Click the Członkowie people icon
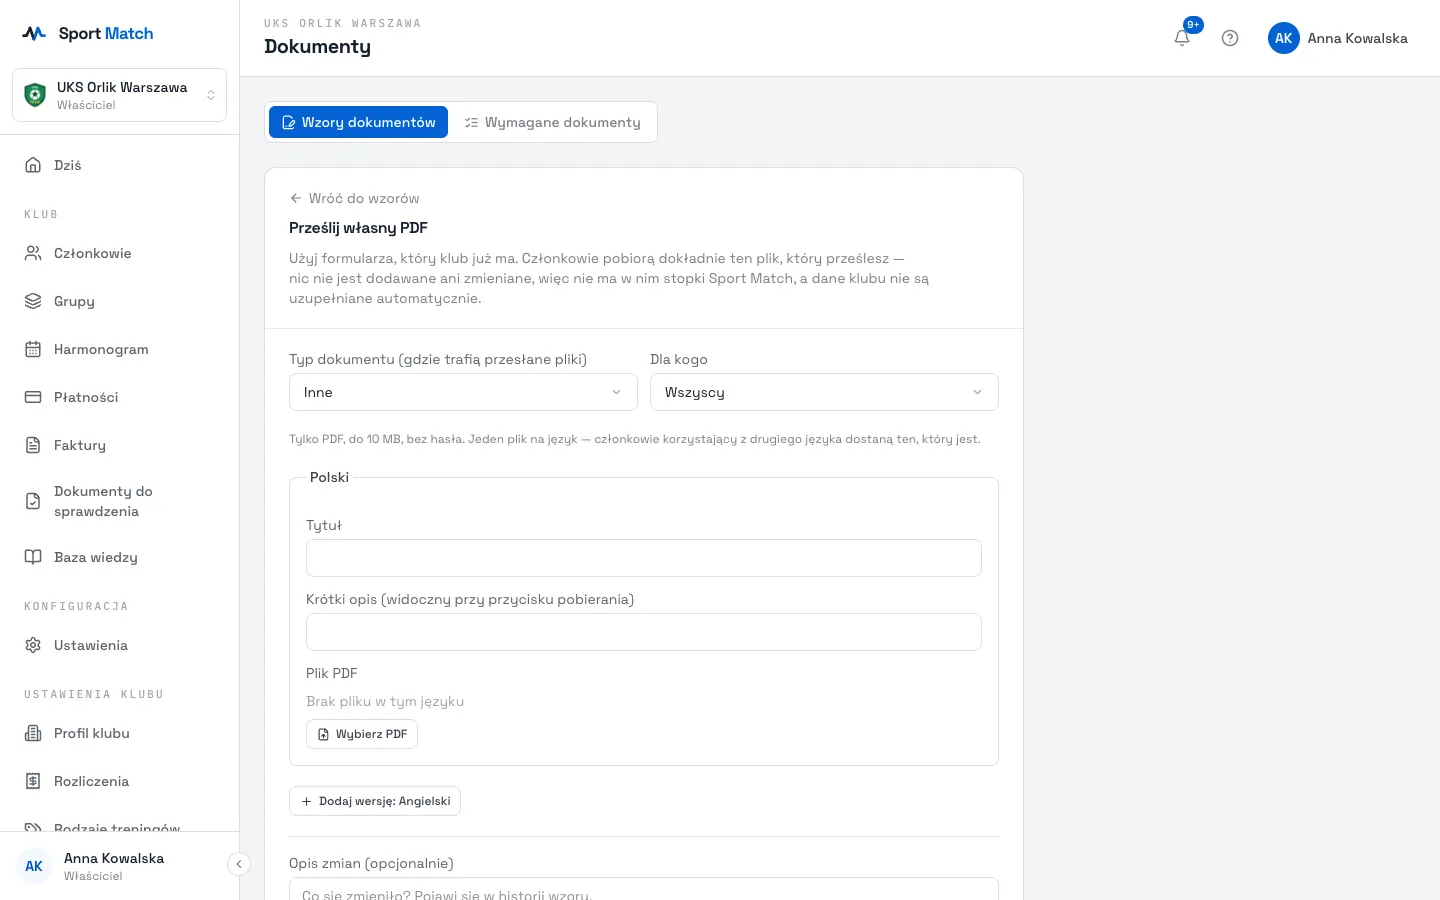Image resolution: width=1440 pixels, height=900 pixels. (x=33, y=253)
